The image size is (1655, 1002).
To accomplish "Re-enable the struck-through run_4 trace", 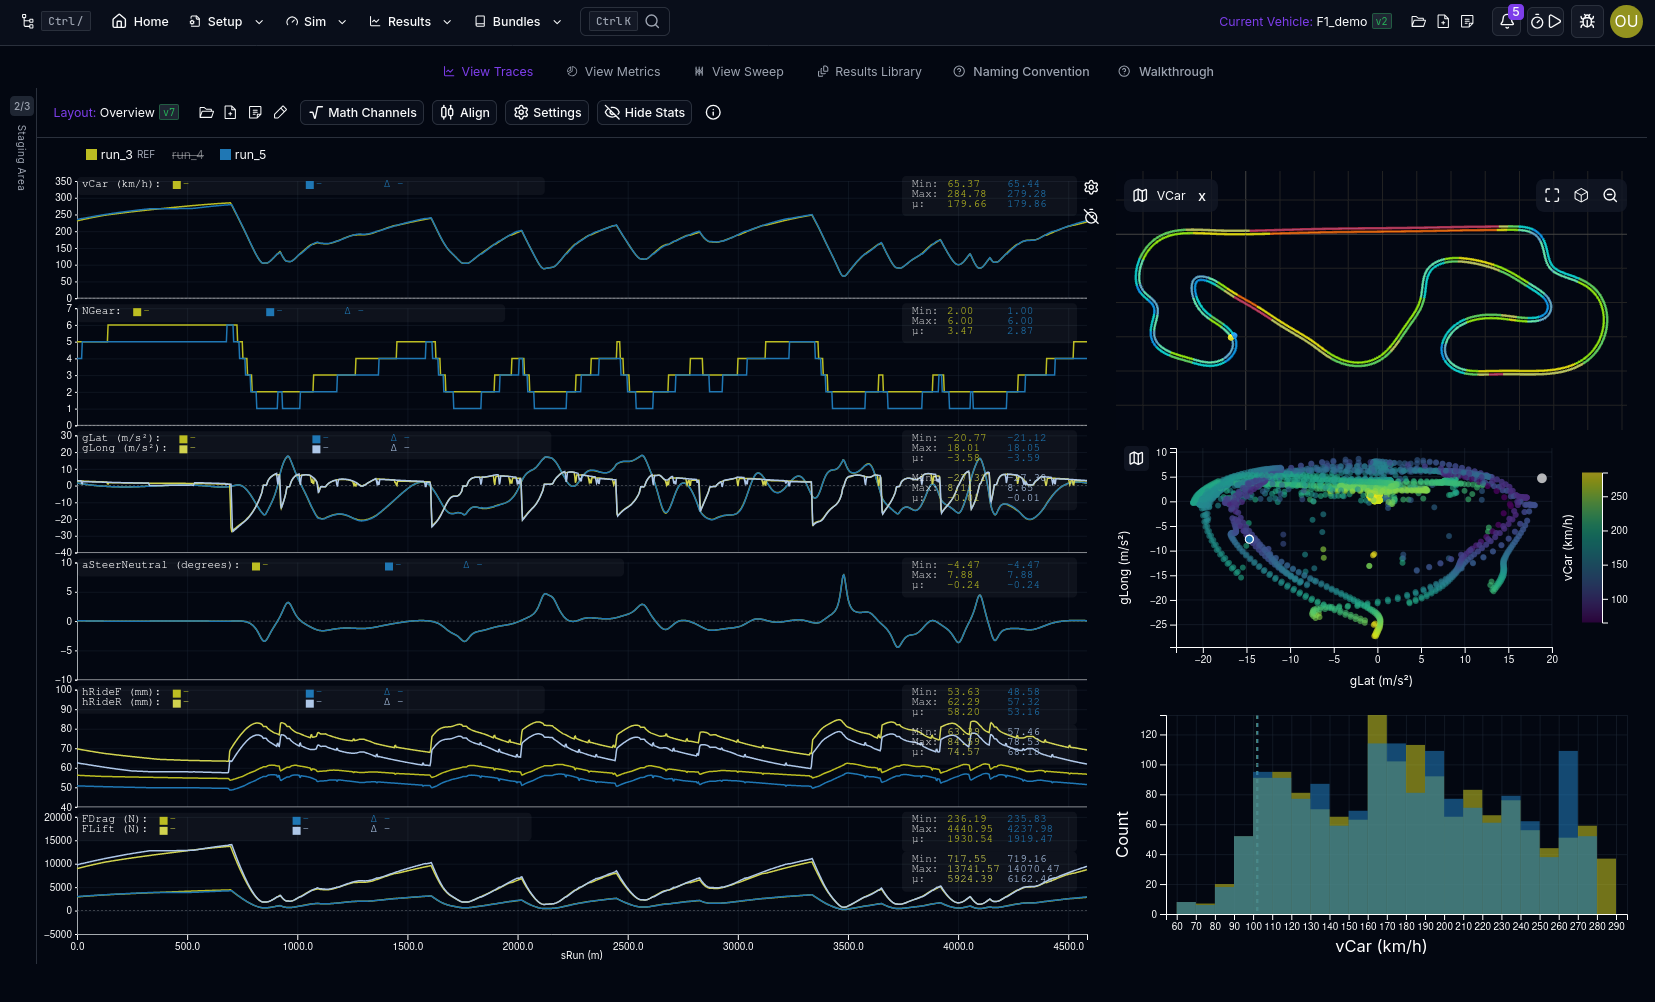I will click(x=187, y=154).
